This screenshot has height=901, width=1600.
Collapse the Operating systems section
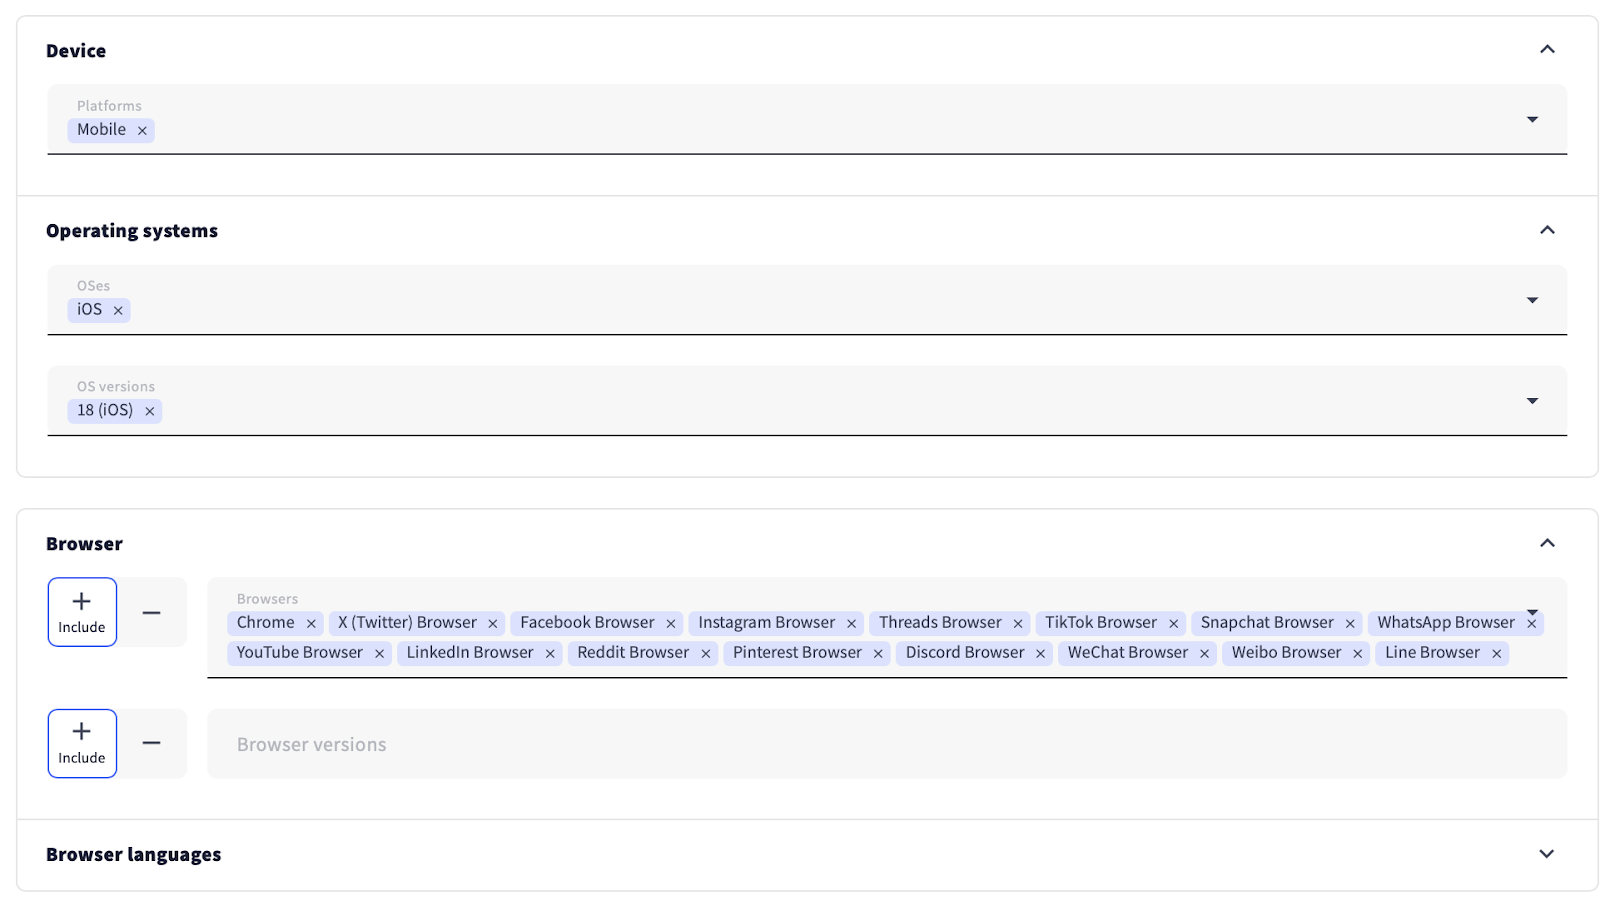[x=1547, y=230]
